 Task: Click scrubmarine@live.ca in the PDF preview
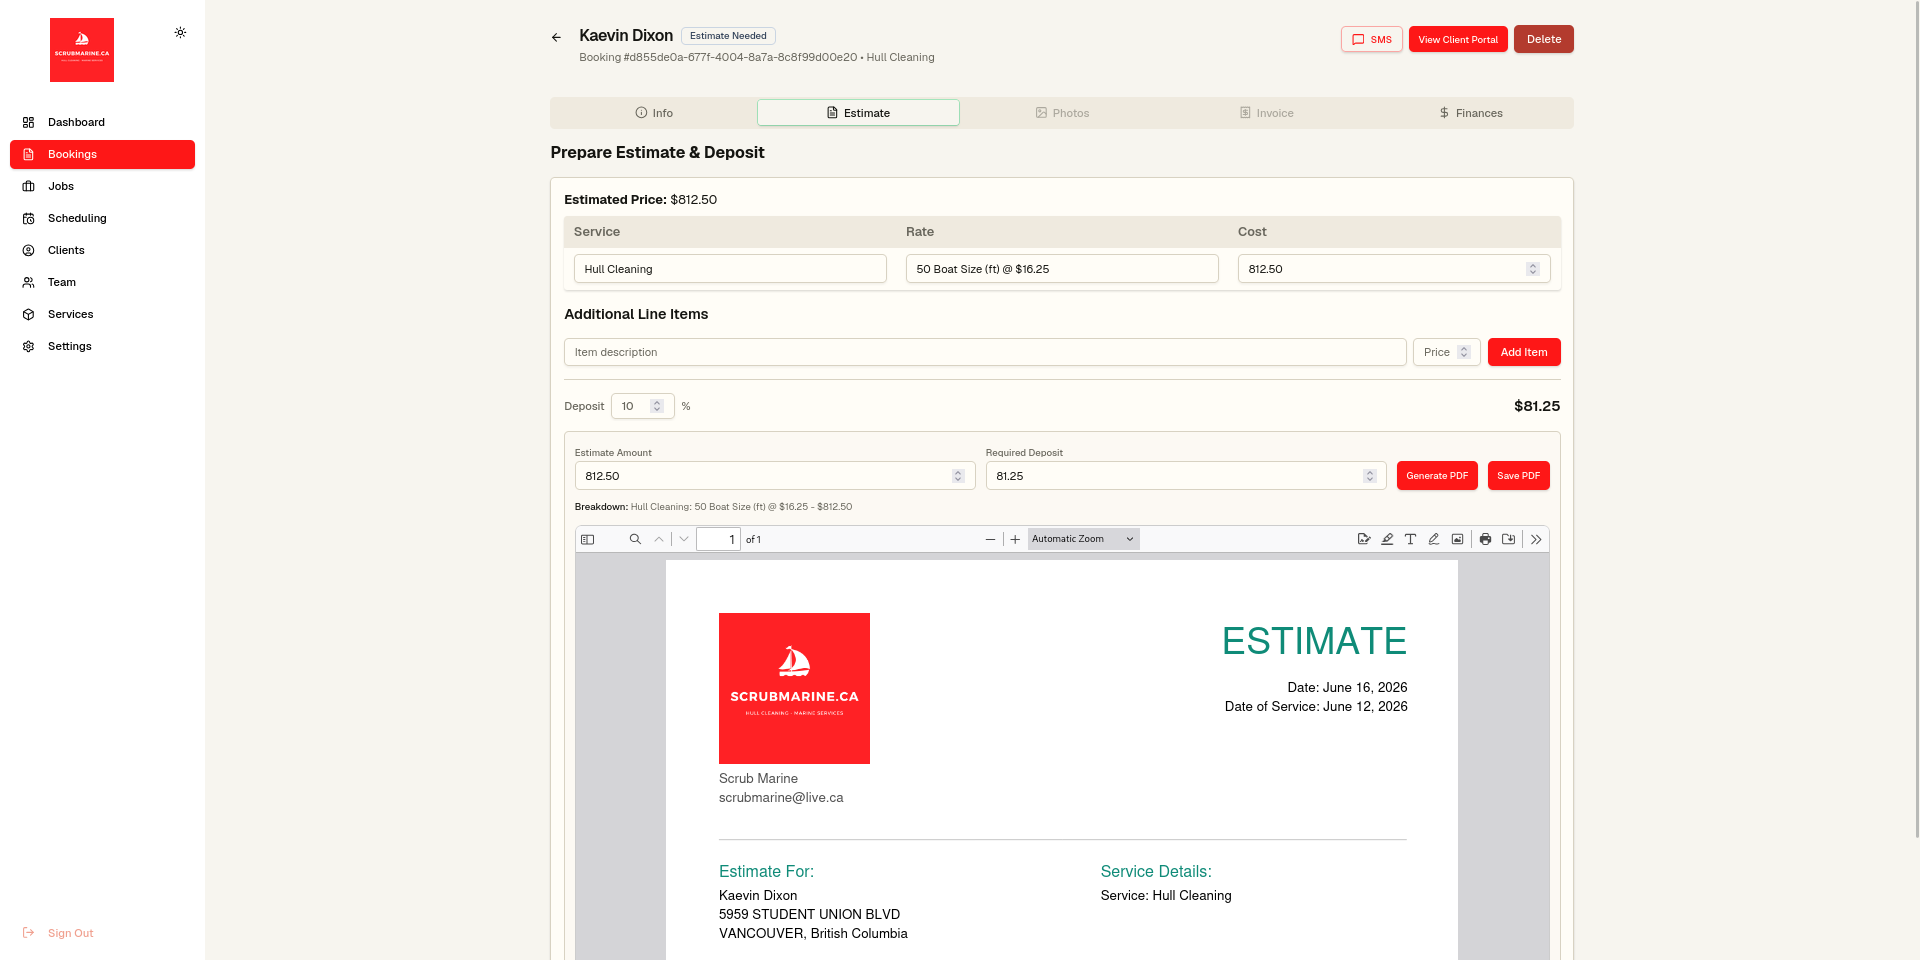[781, 798]
